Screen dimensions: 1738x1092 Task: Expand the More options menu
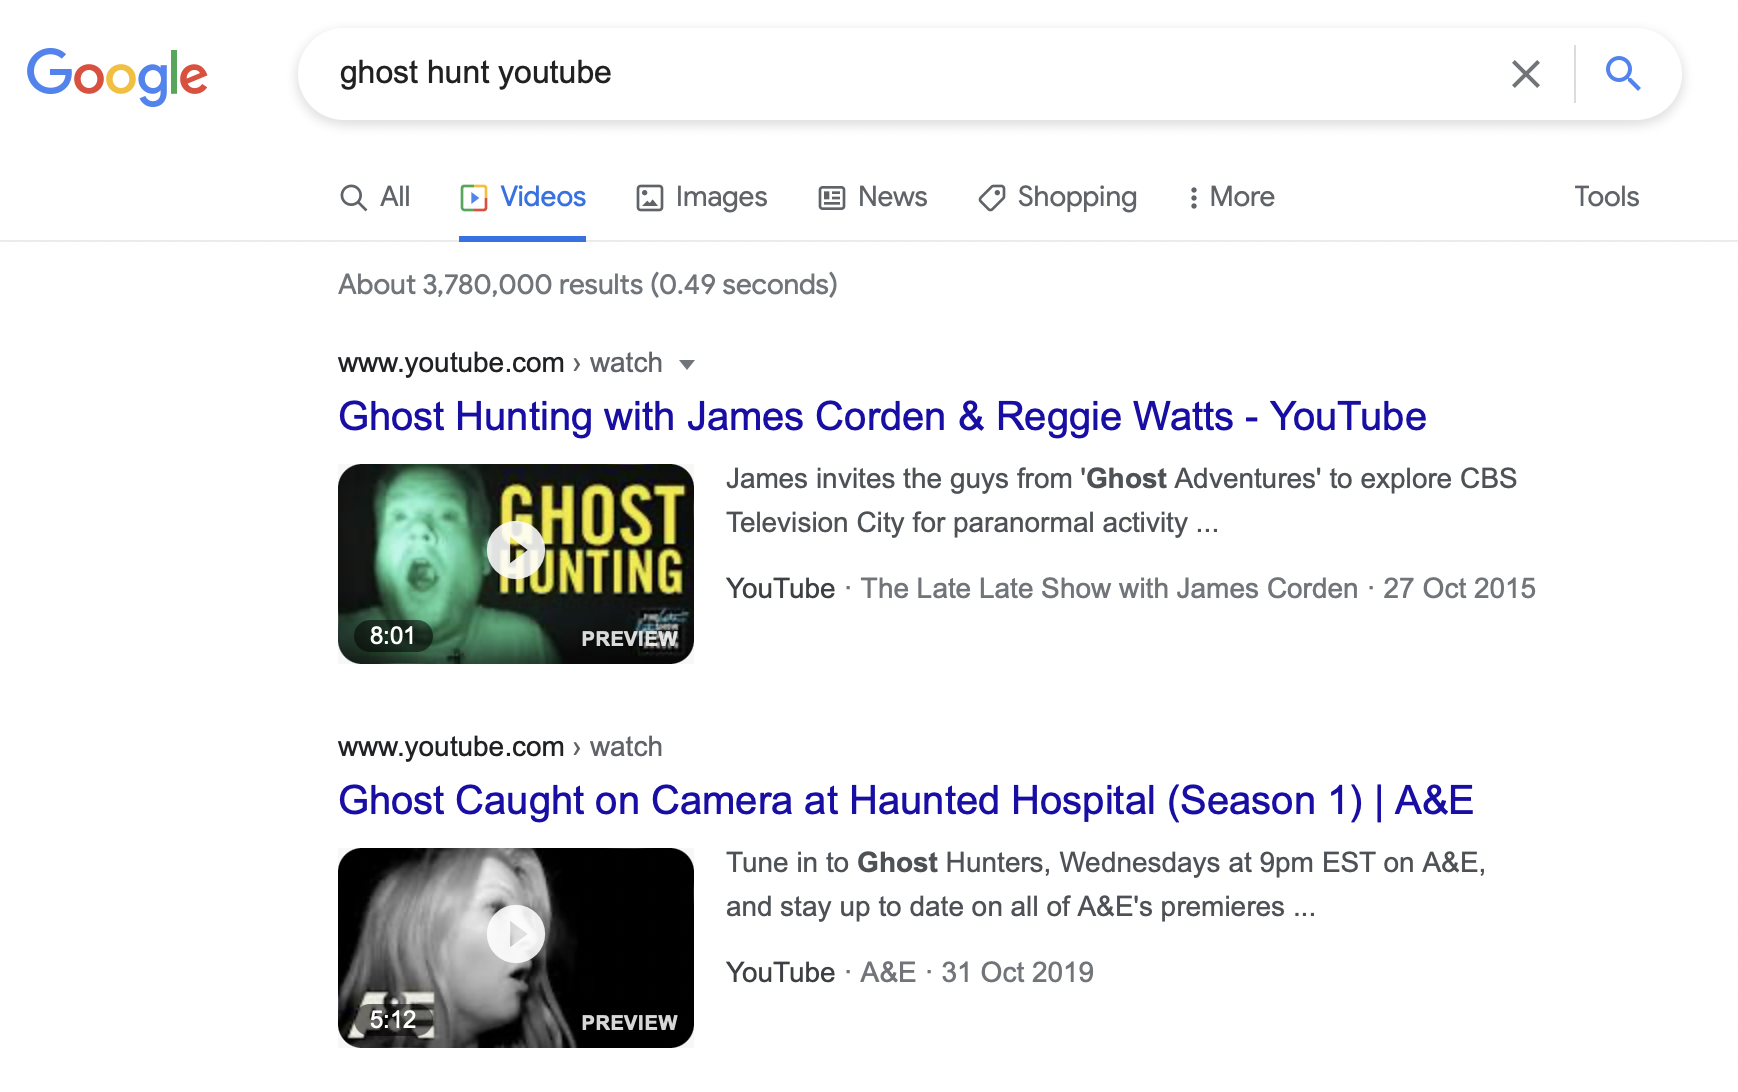coord(1230,197)
